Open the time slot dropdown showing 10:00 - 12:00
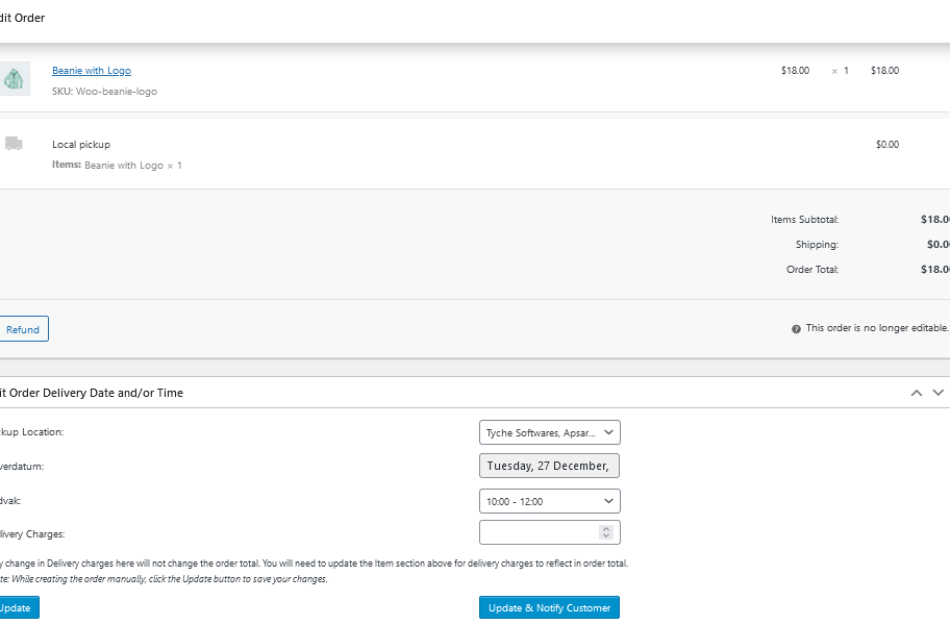This screenshot has width=950, height=625. 549,500
